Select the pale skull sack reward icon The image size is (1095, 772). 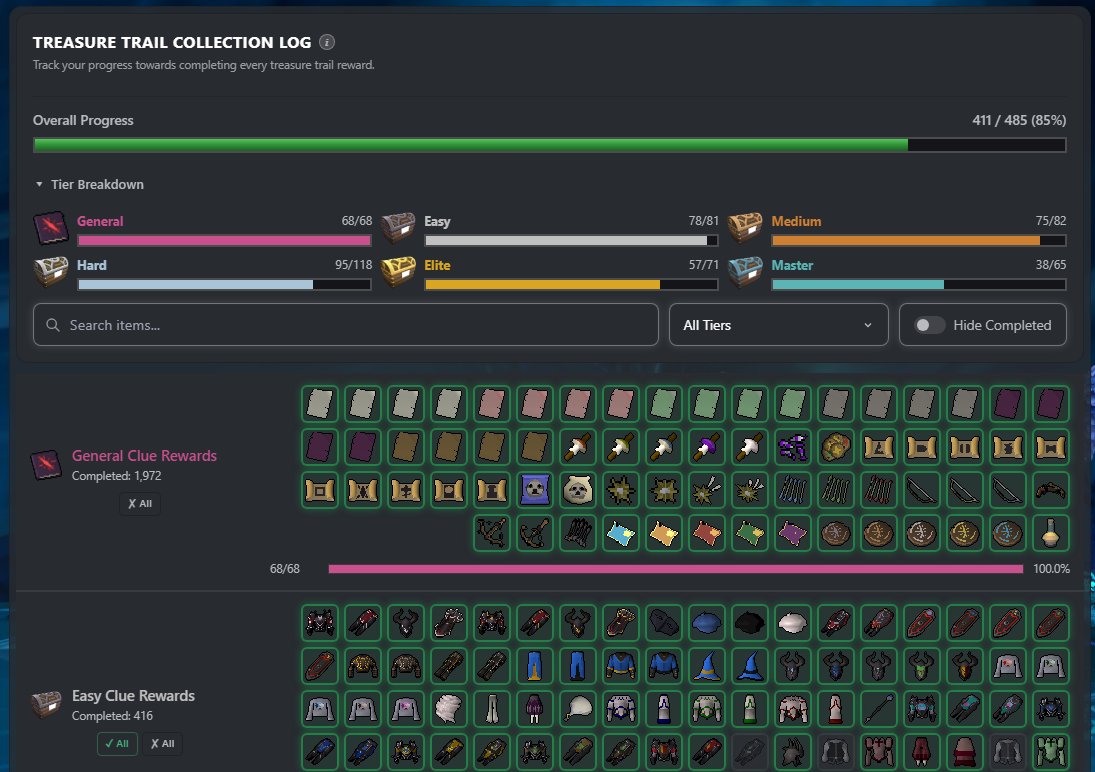[x=578, y=490]
